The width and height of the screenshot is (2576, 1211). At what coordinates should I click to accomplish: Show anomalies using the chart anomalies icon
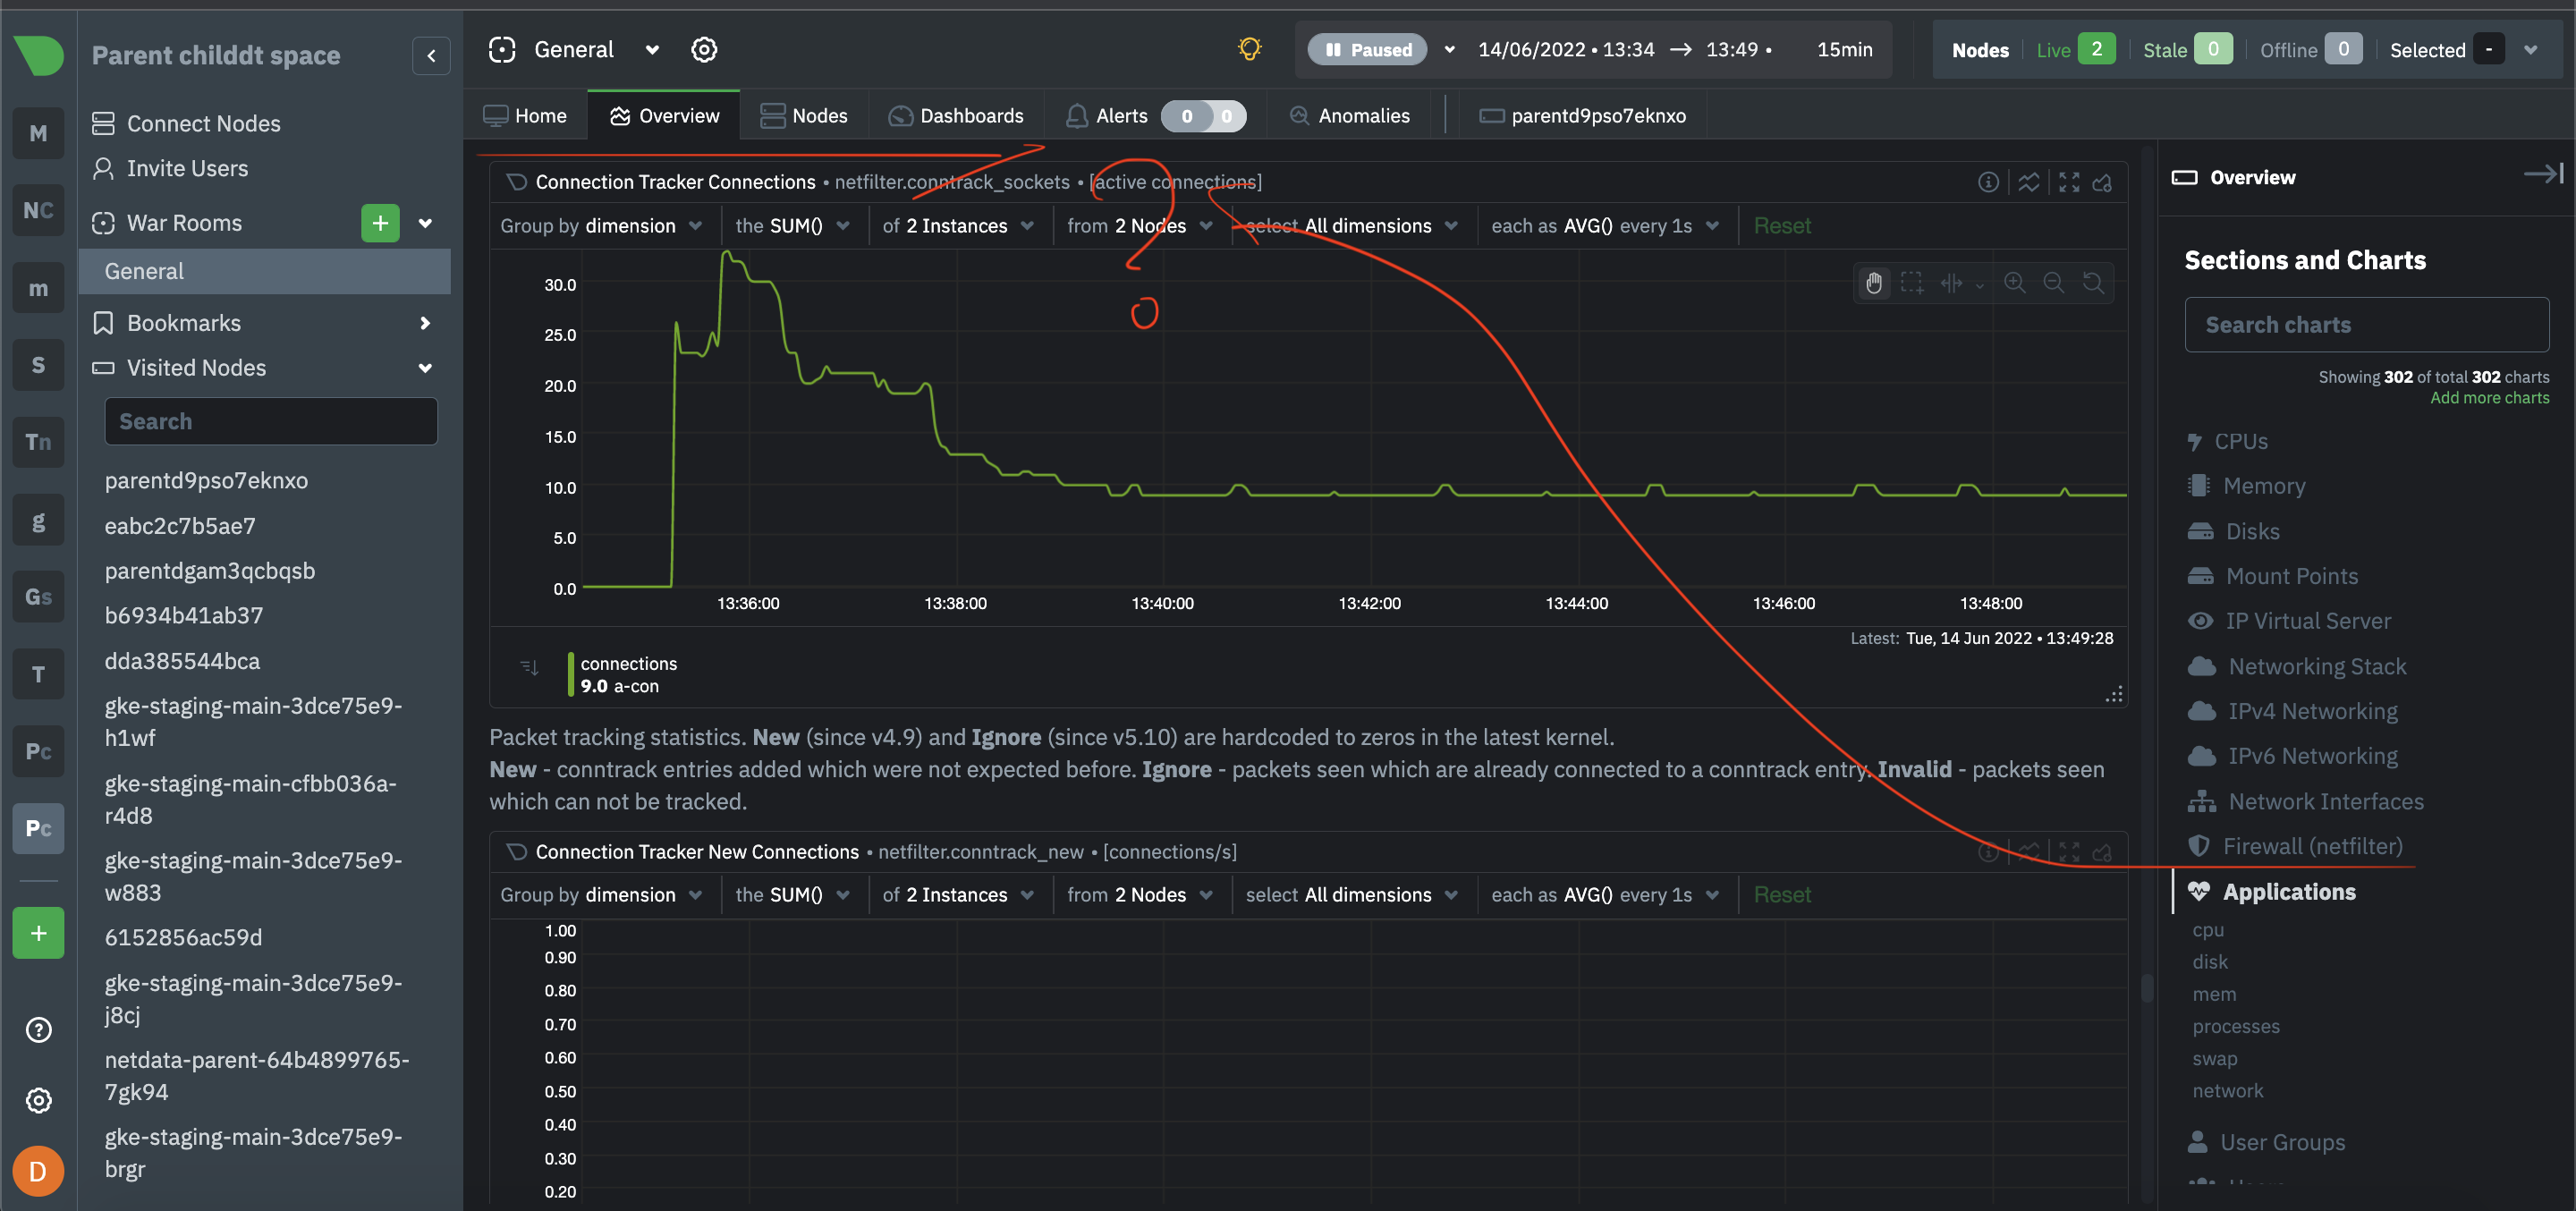2029,182
